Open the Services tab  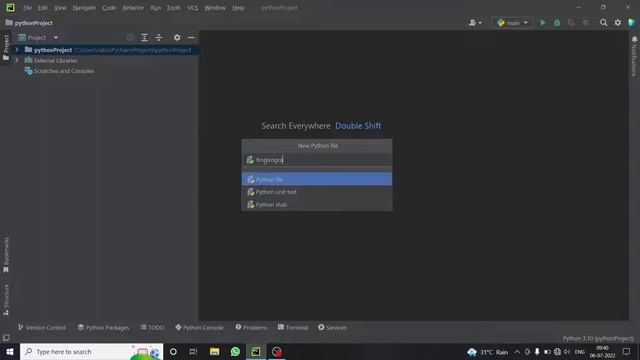(x=332, y=327)
